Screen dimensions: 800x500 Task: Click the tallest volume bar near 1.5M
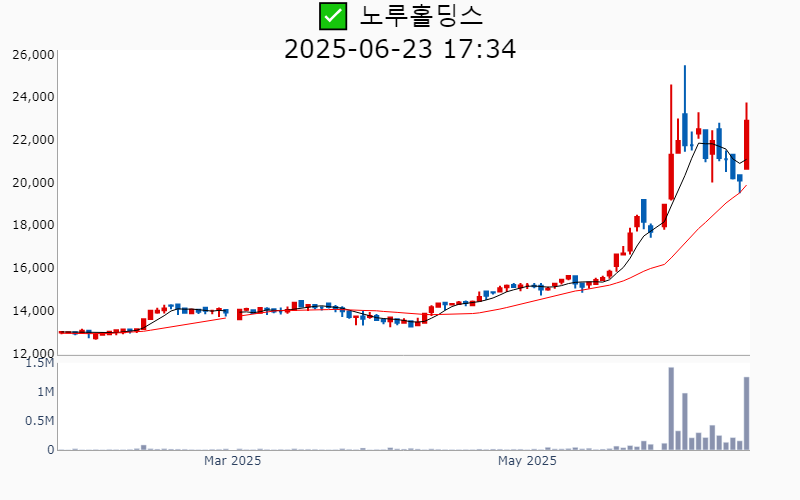671,409
